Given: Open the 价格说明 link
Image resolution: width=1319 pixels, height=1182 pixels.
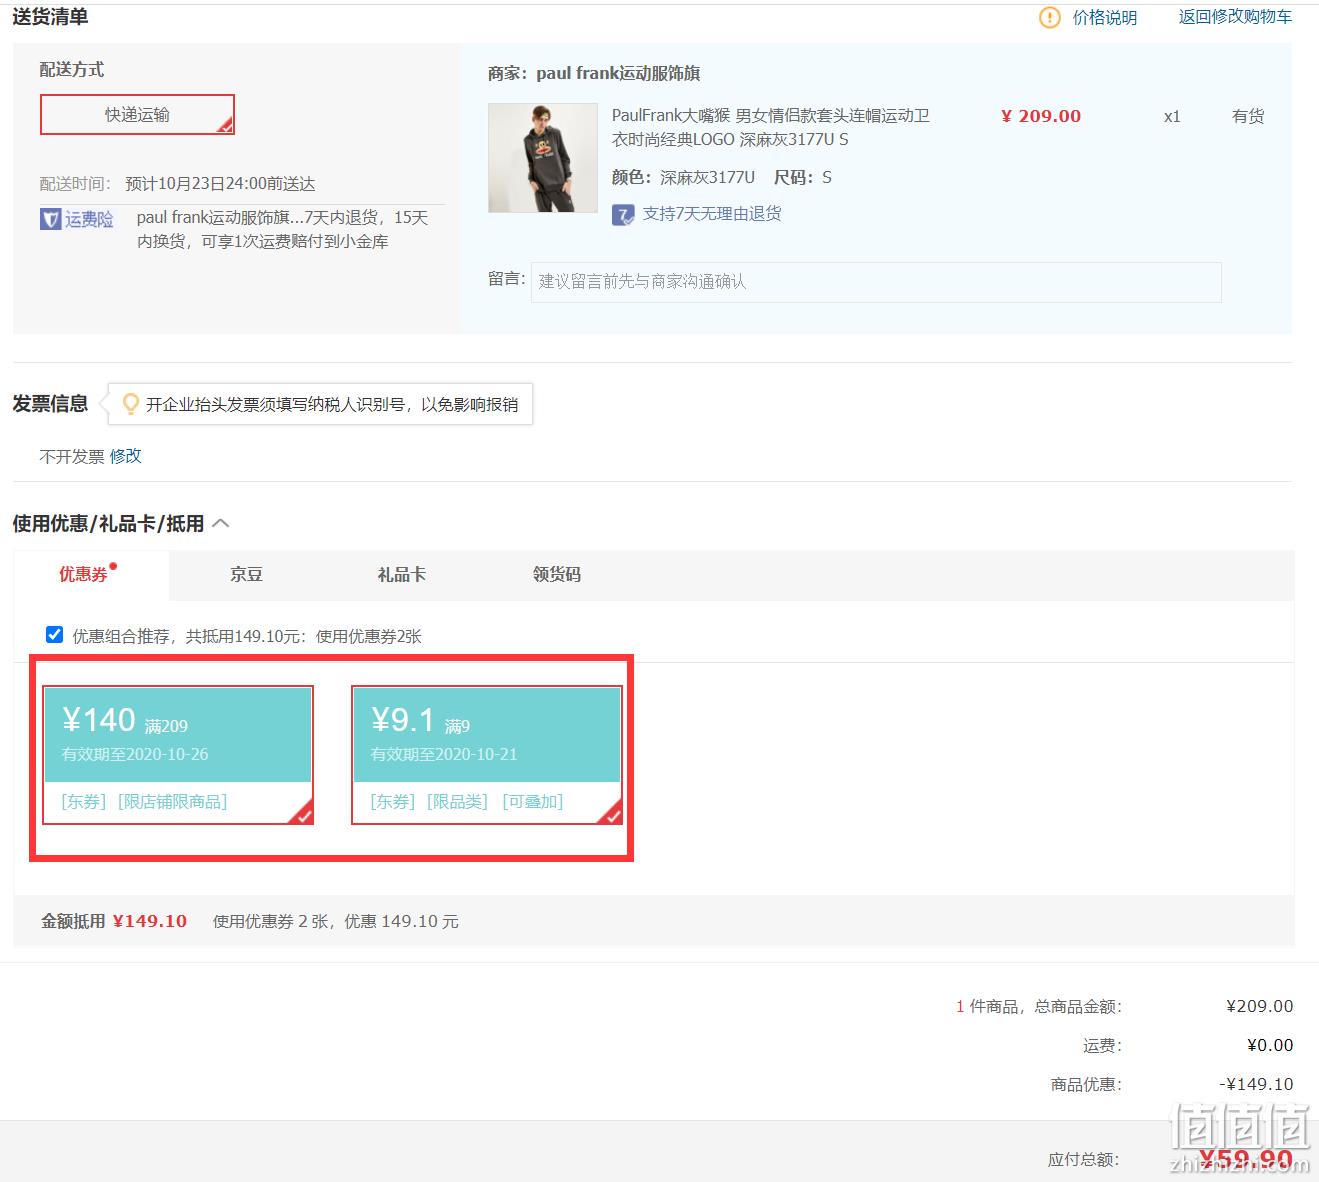Looking at the screenshot, I should (1105, 17).
